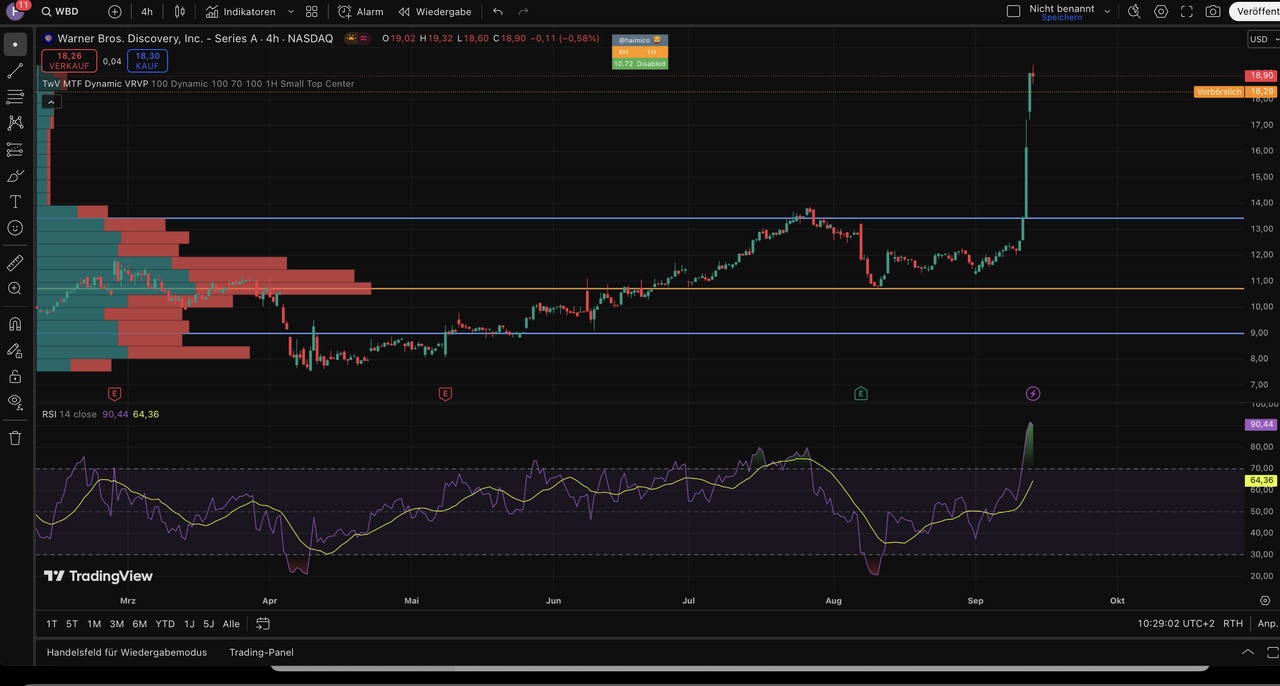Select the zoom in tool

pos(15,289)
